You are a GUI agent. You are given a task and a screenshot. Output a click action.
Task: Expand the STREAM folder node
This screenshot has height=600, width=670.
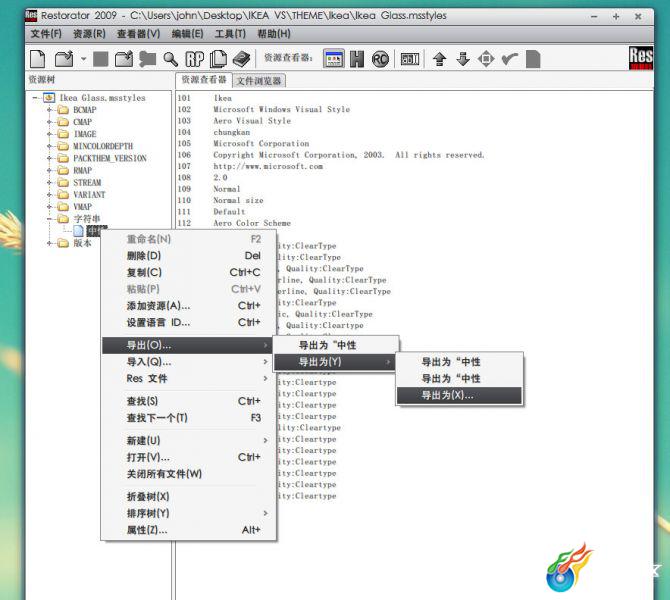point(49,182)
